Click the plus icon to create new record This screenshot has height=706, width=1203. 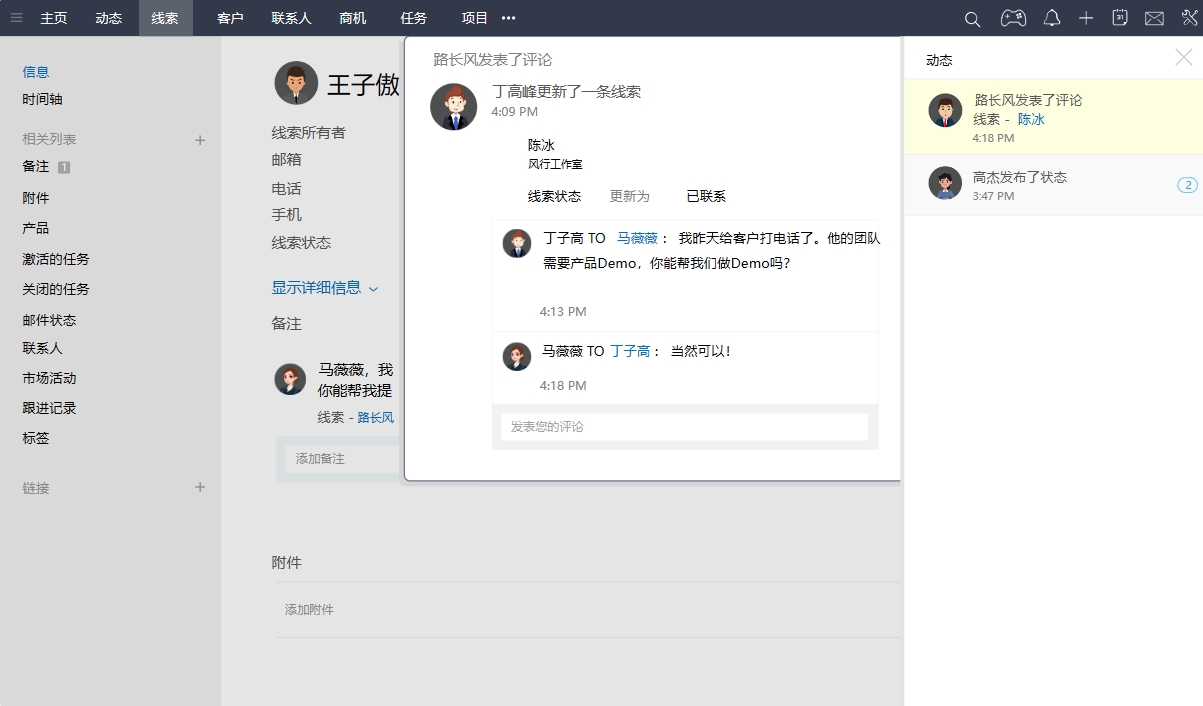pyautogui.click(x=1085, y=17)
